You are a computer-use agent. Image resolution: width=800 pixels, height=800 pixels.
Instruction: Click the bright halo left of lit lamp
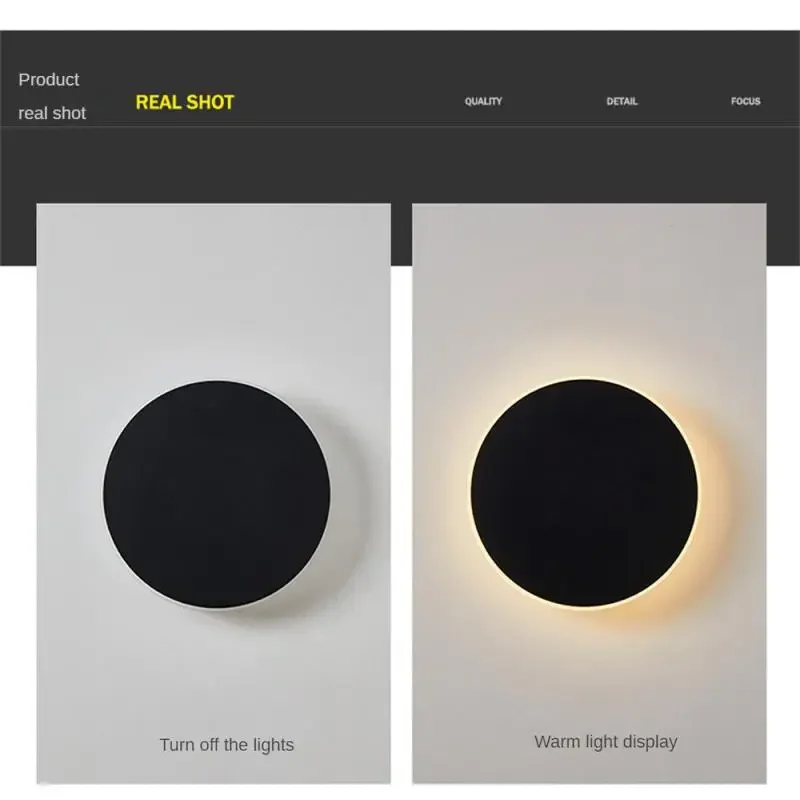point(460,493)
